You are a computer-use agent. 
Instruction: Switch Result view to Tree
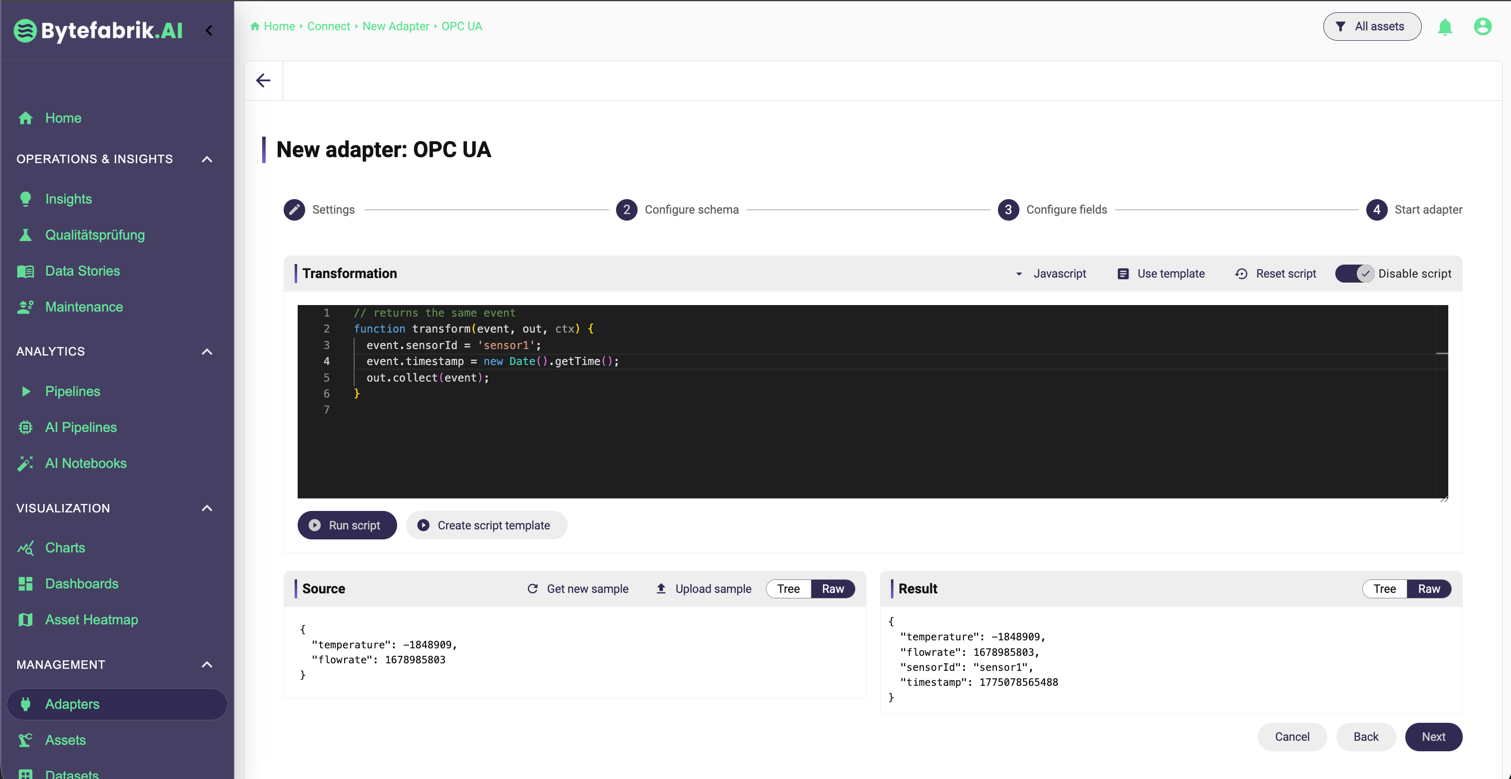point(1384,589)
